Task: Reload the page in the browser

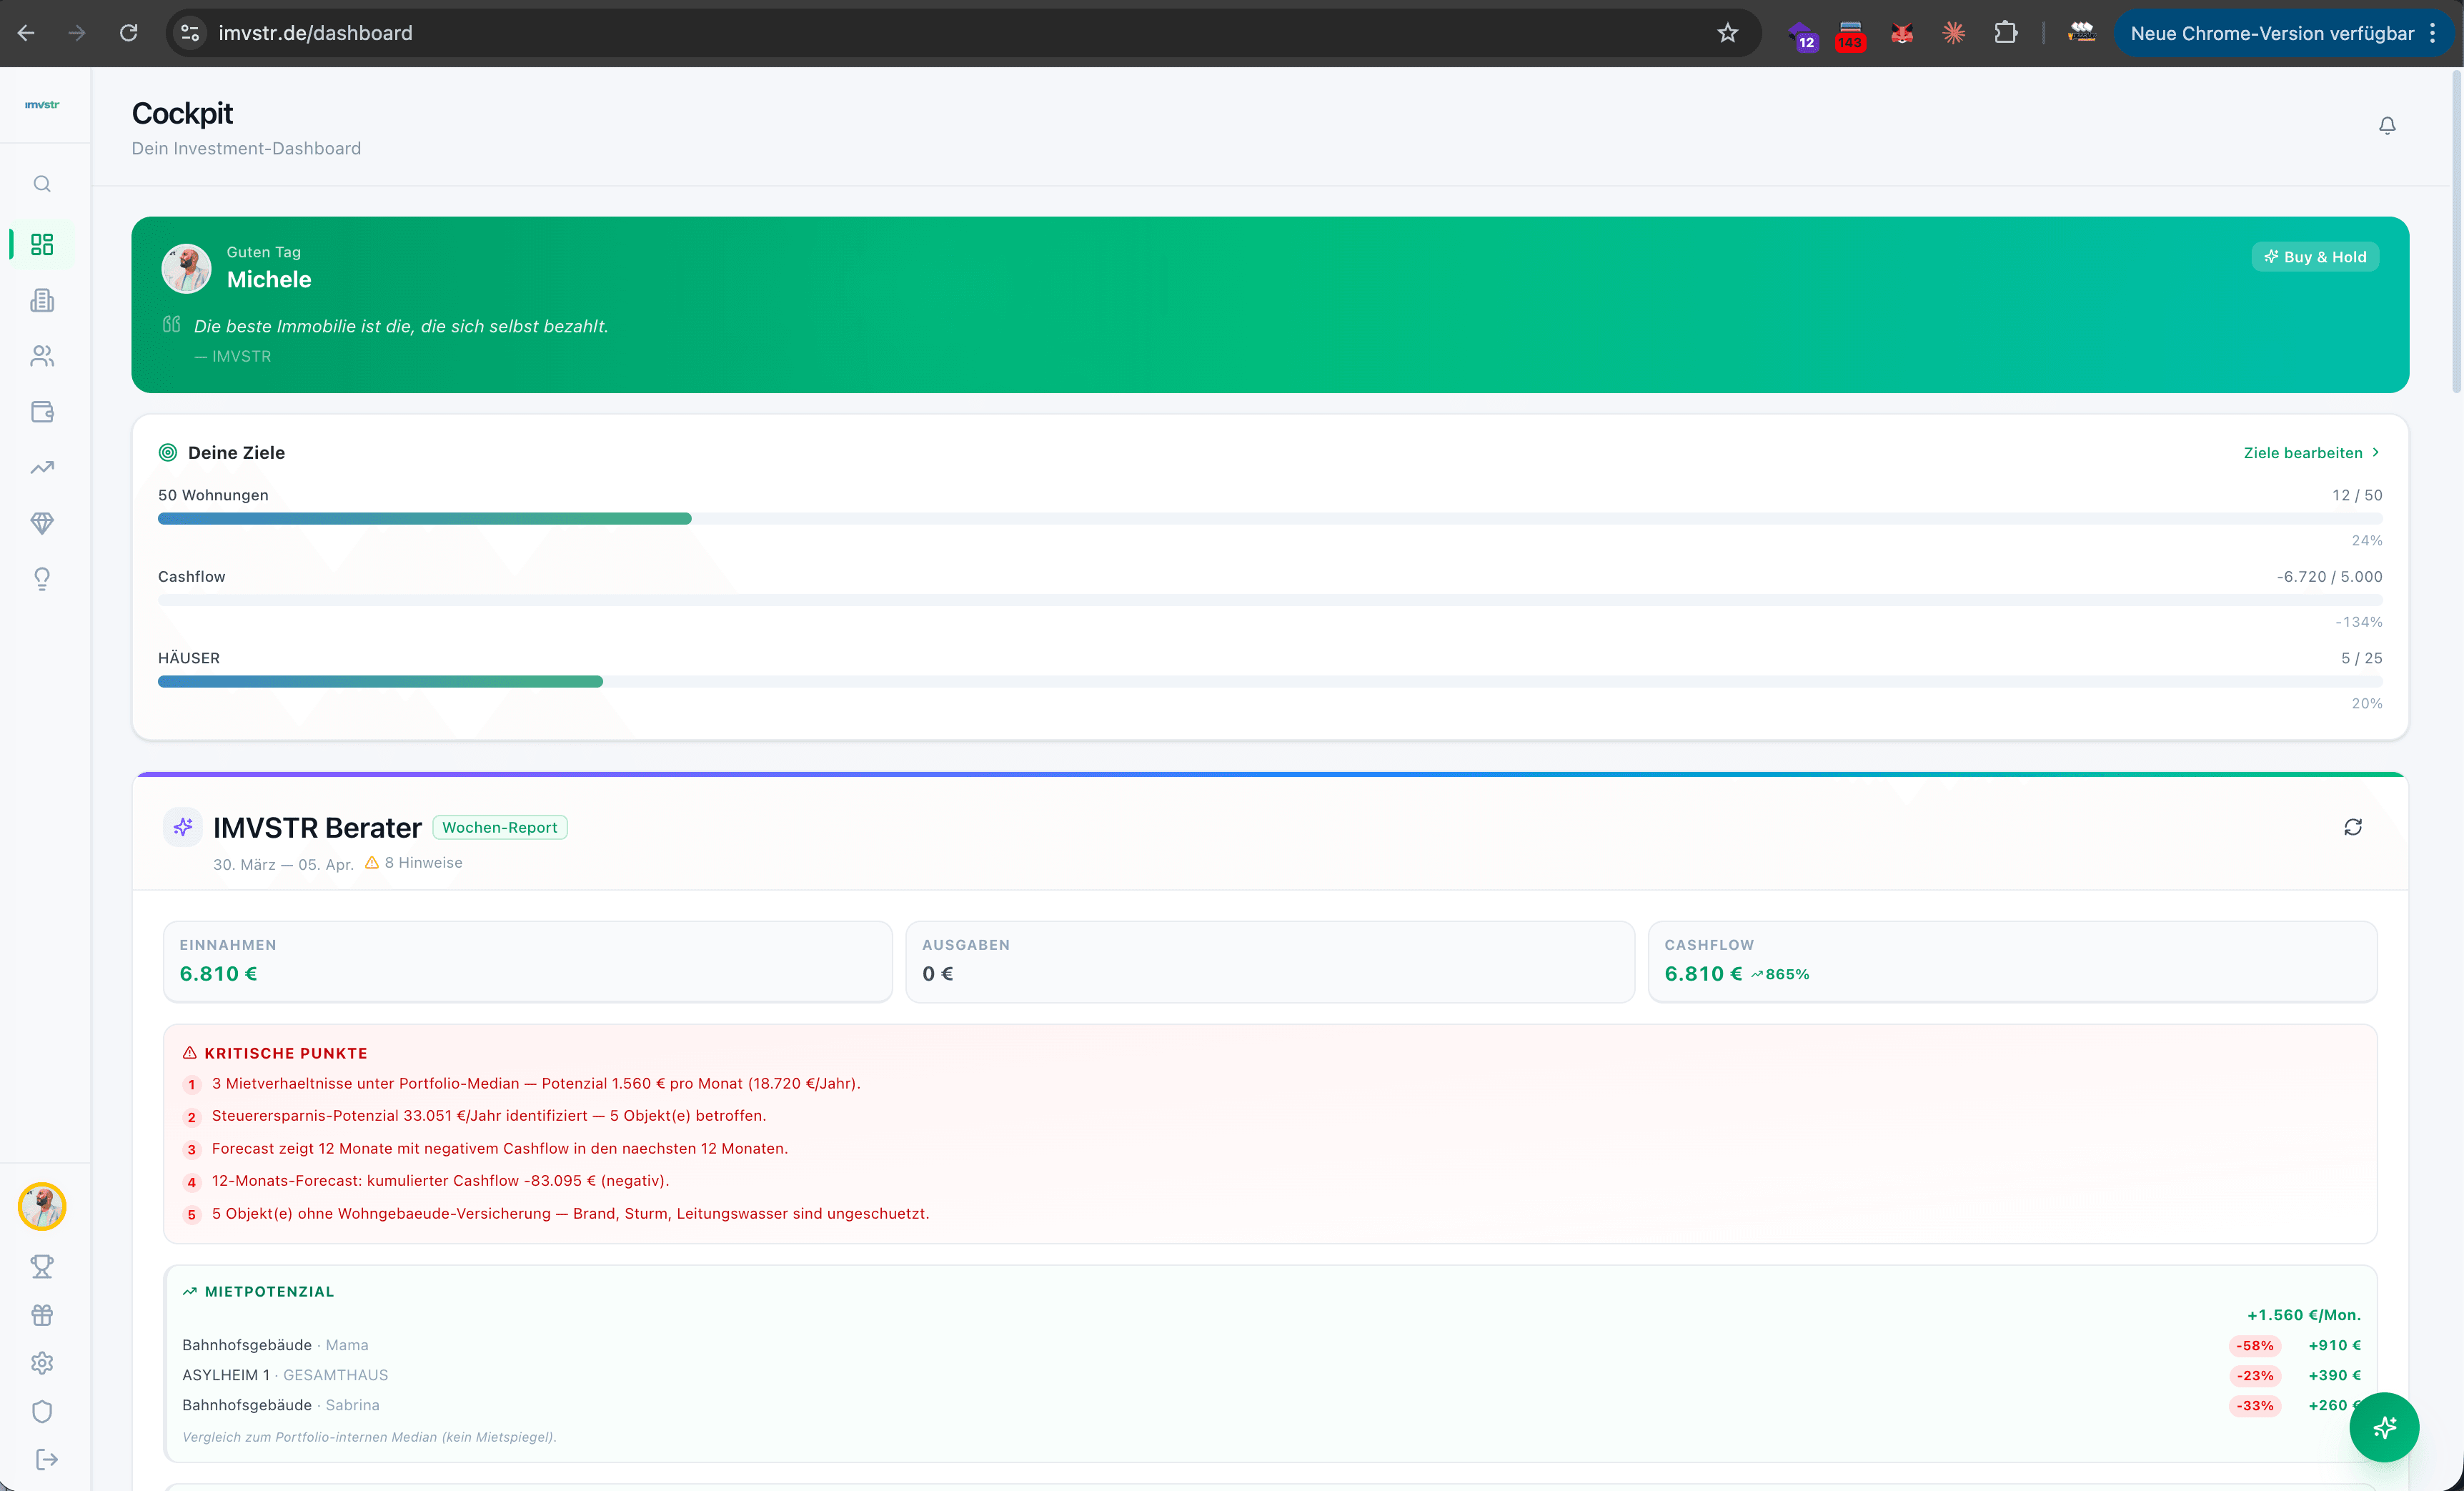Action: coord(128,33)
